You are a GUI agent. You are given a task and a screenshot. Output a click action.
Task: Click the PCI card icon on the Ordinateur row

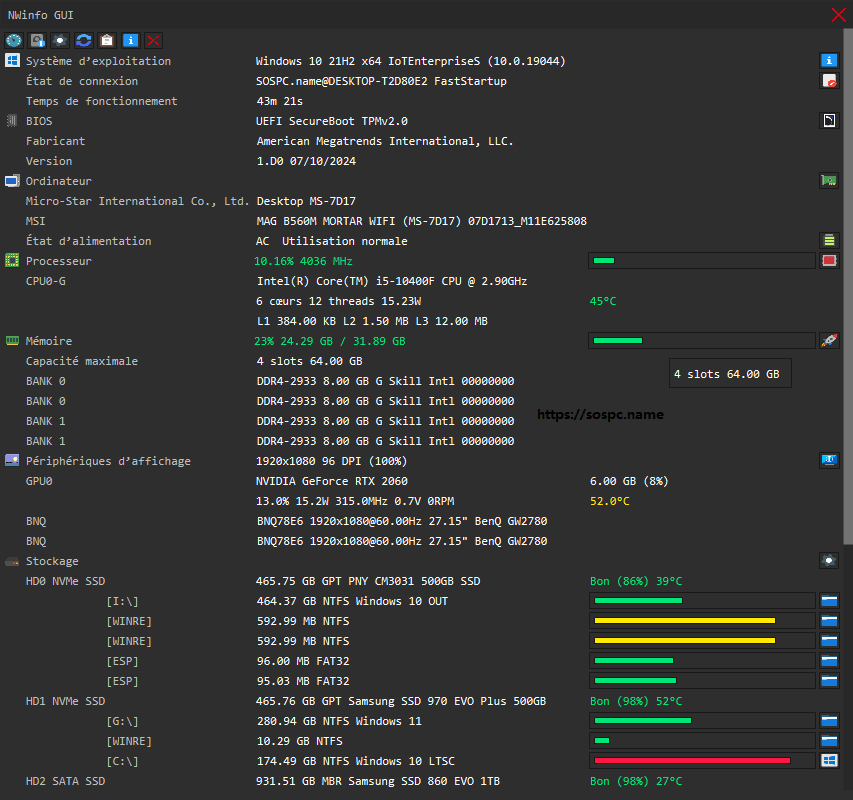[x=828, y=181]
